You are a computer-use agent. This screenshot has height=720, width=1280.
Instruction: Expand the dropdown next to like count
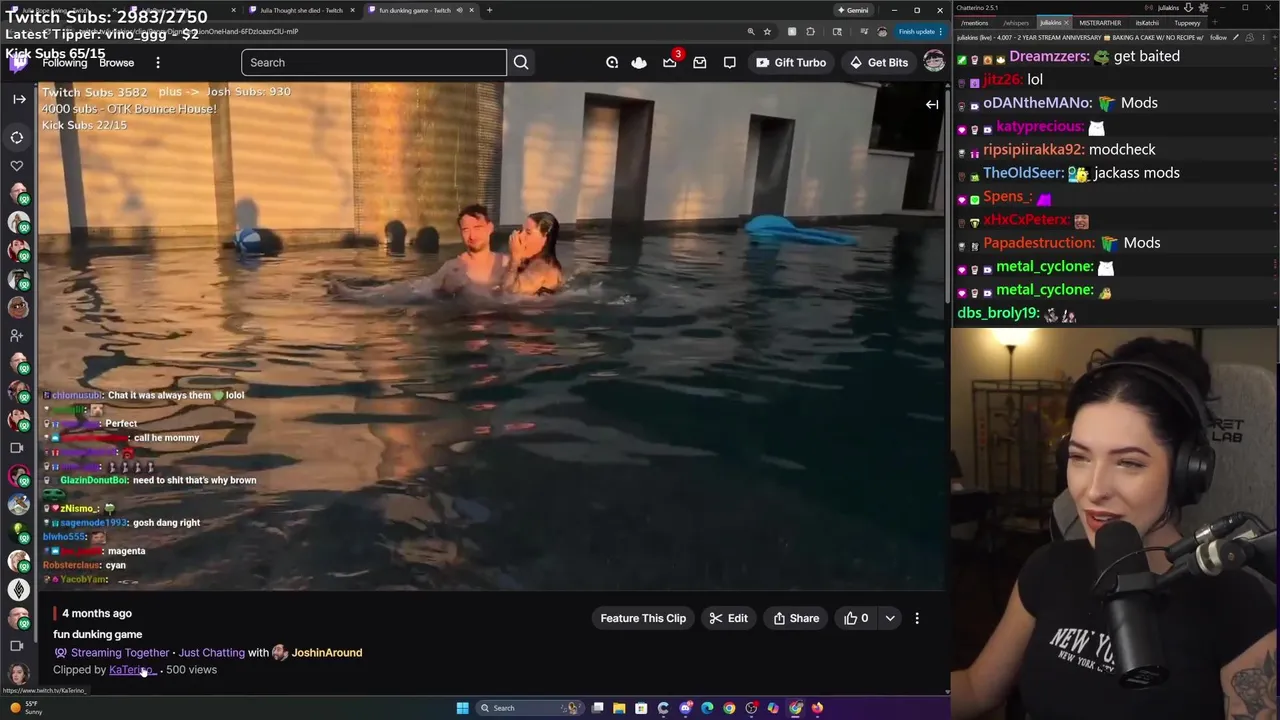click(890, 618)
